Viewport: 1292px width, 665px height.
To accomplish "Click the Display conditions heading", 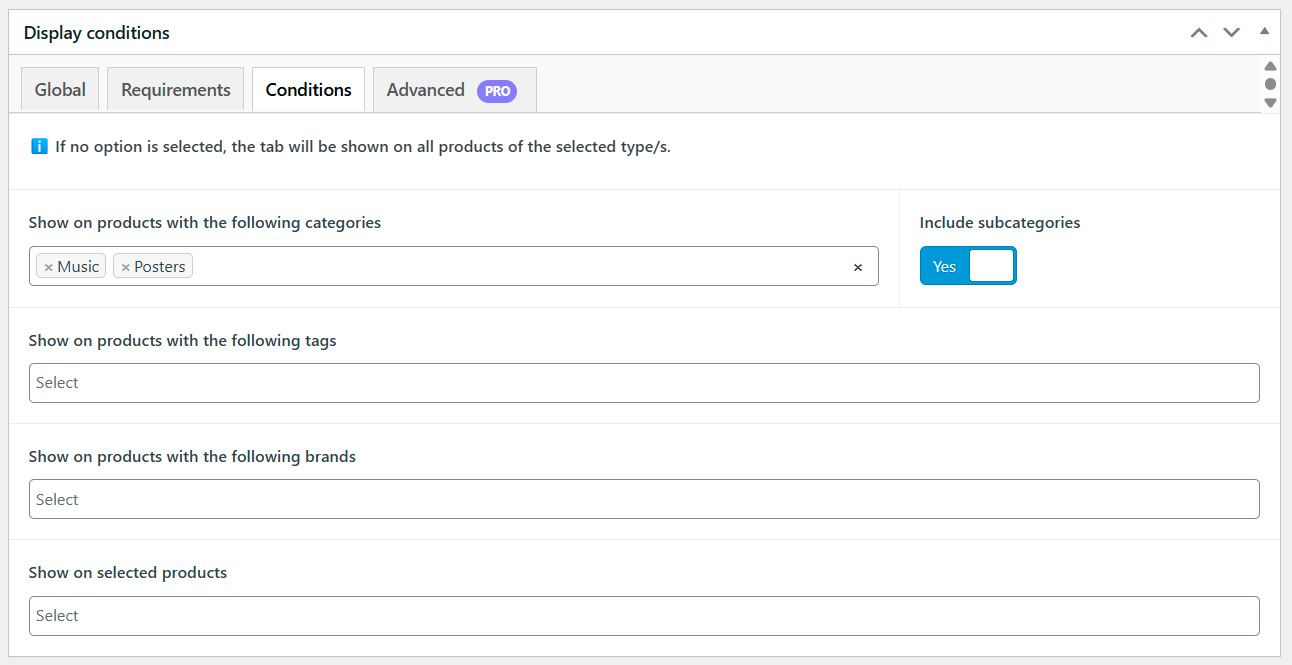I will (x=96, y=32).
